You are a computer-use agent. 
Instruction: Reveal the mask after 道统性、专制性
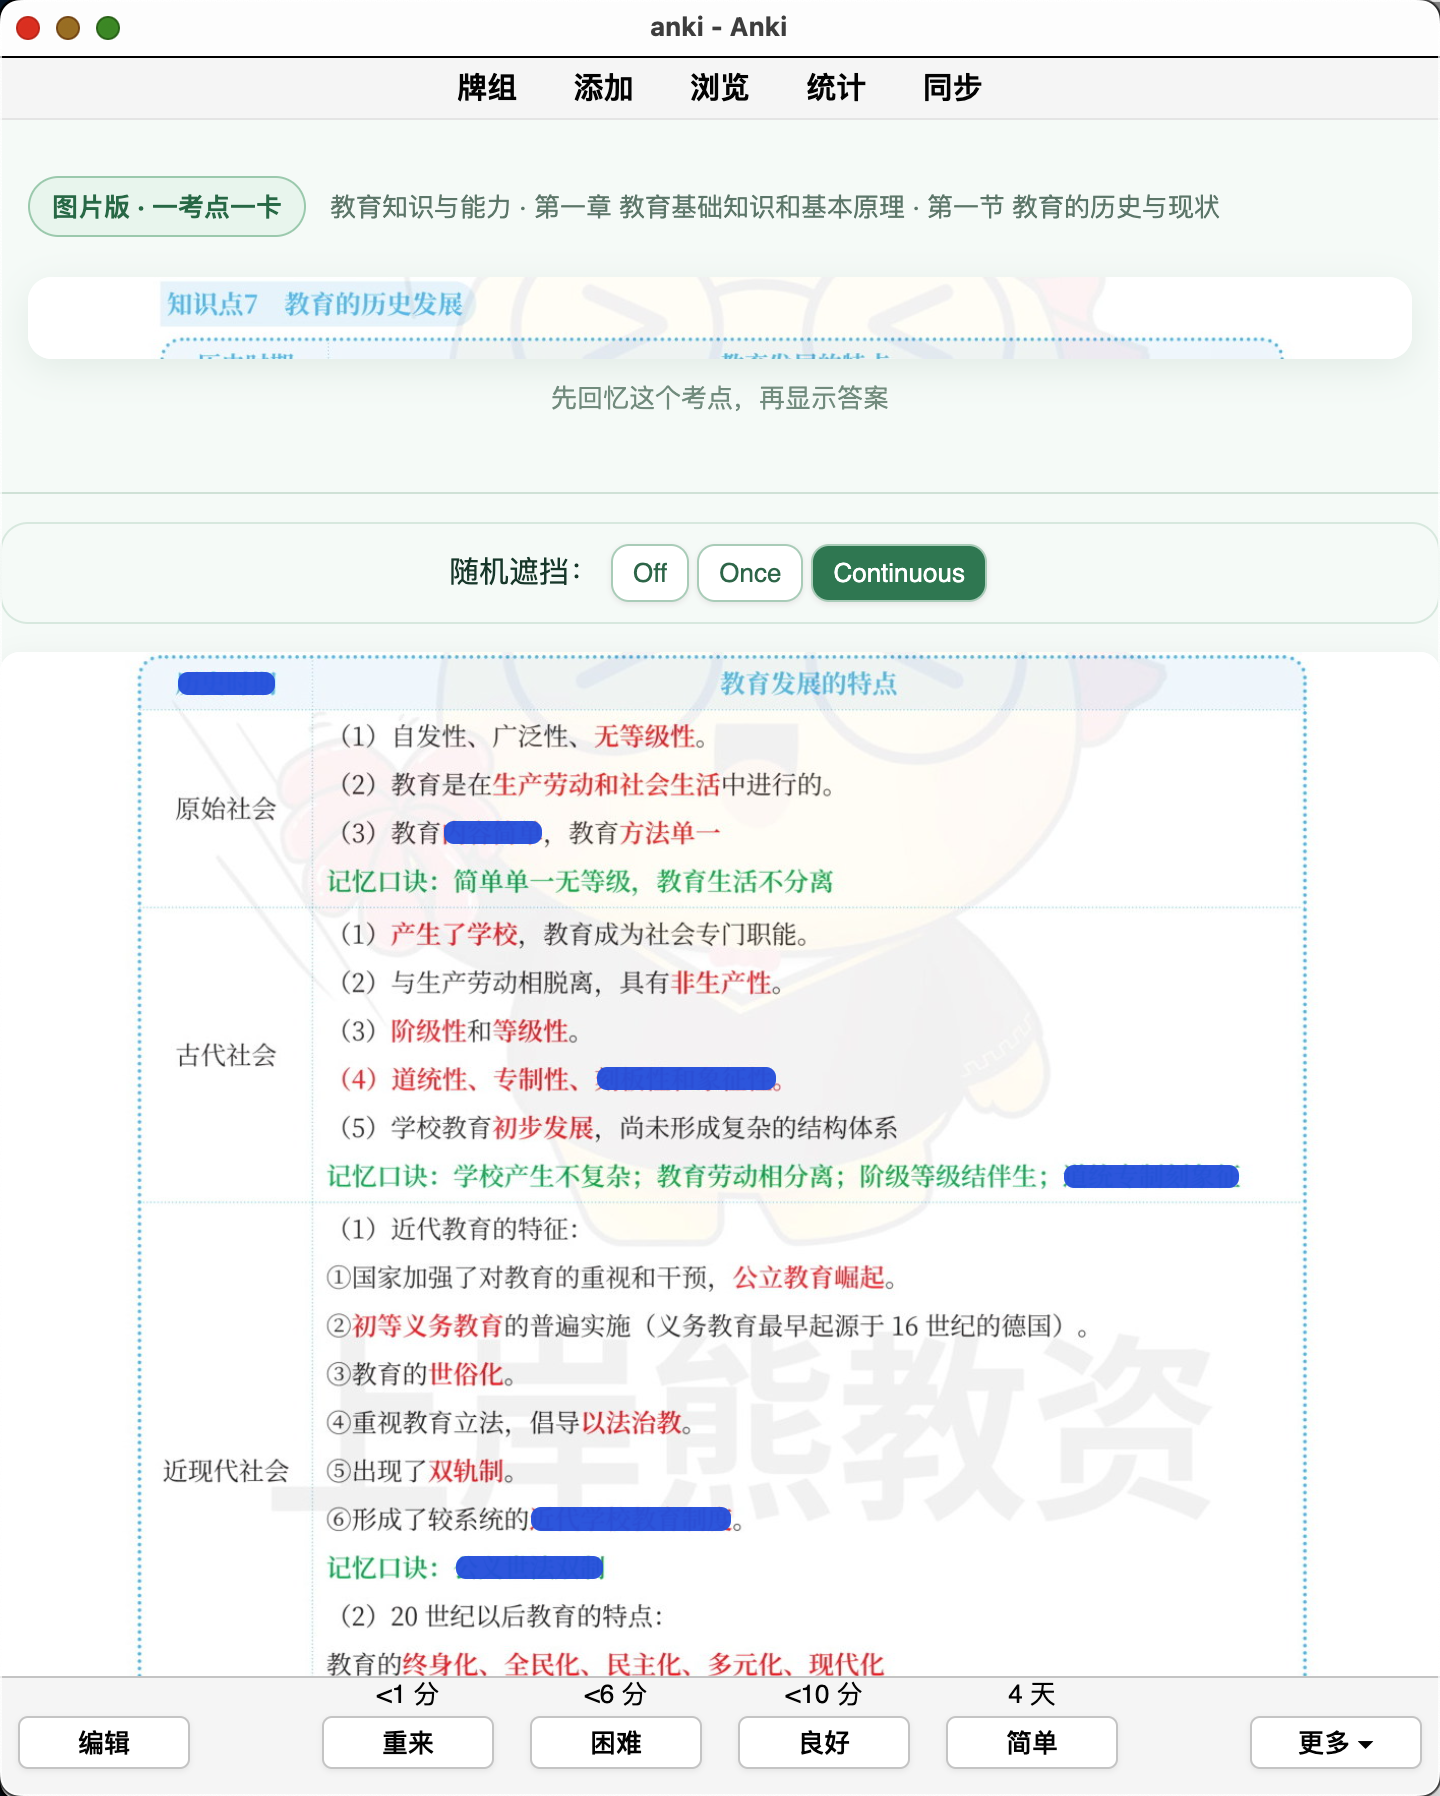(687, 1080)
